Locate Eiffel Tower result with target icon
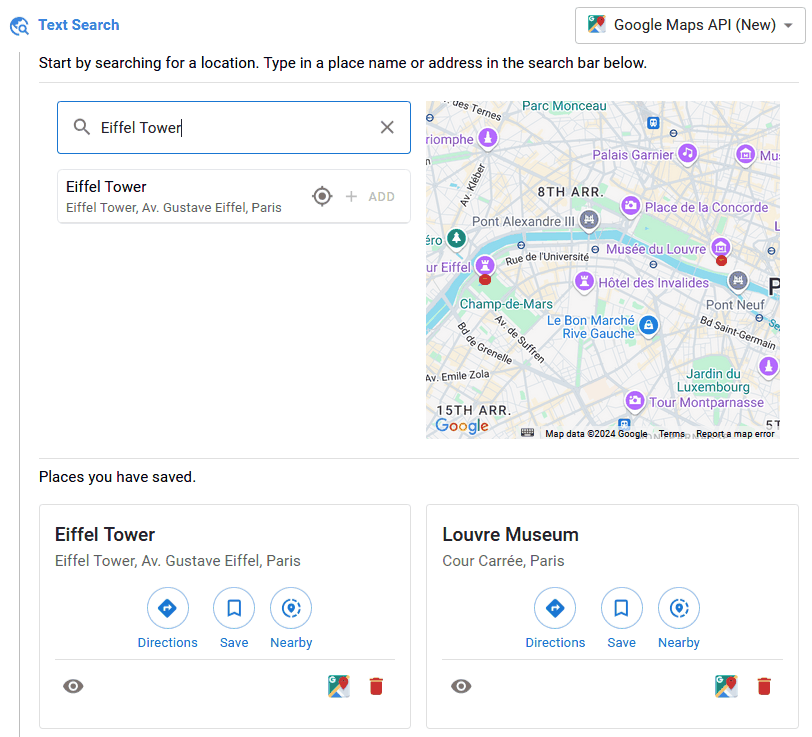 click(x=322, y=196)
